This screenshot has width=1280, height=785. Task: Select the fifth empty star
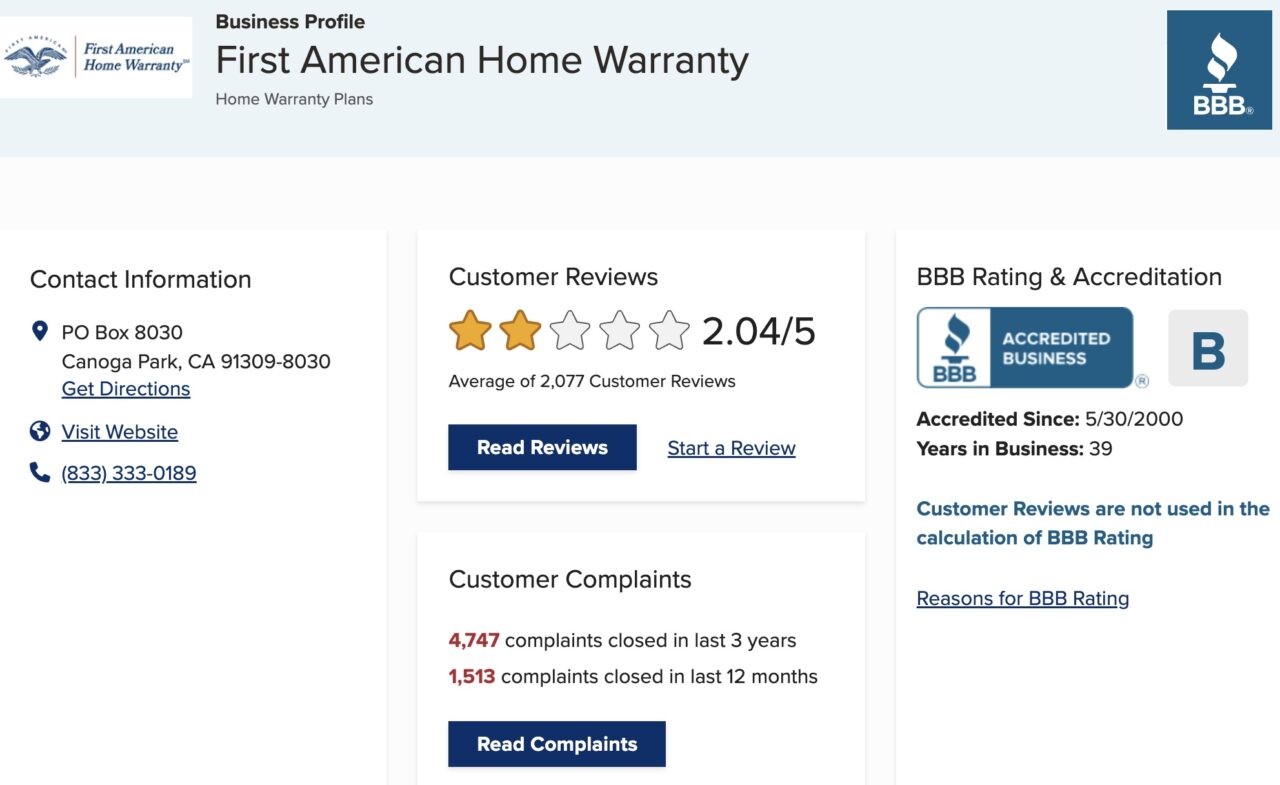click(x=668, y=331)
